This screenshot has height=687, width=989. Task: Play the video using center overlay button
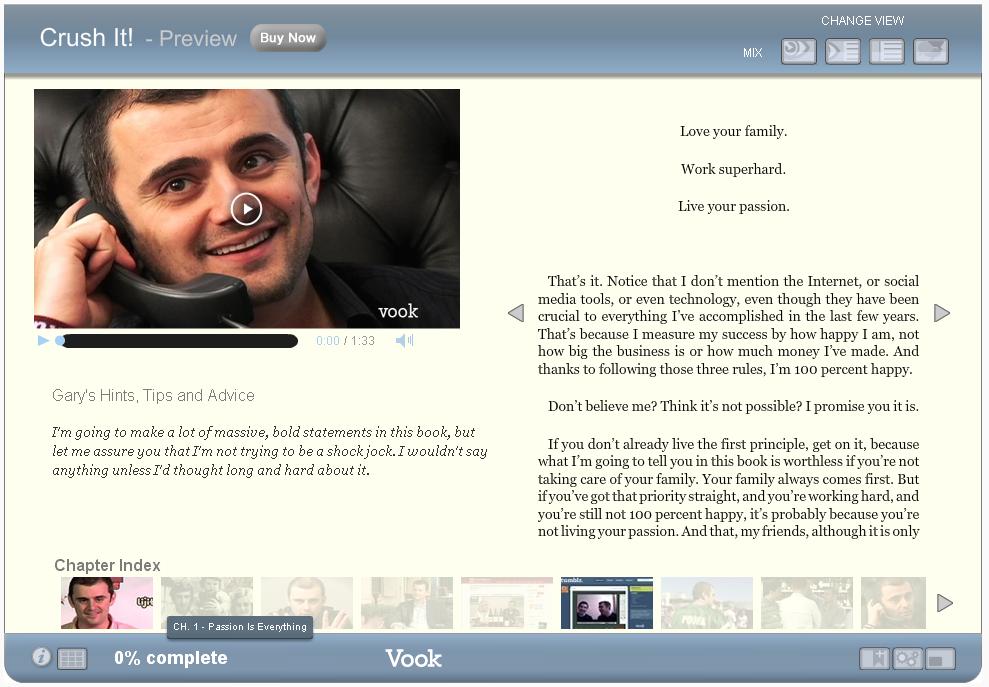point(246,209)
